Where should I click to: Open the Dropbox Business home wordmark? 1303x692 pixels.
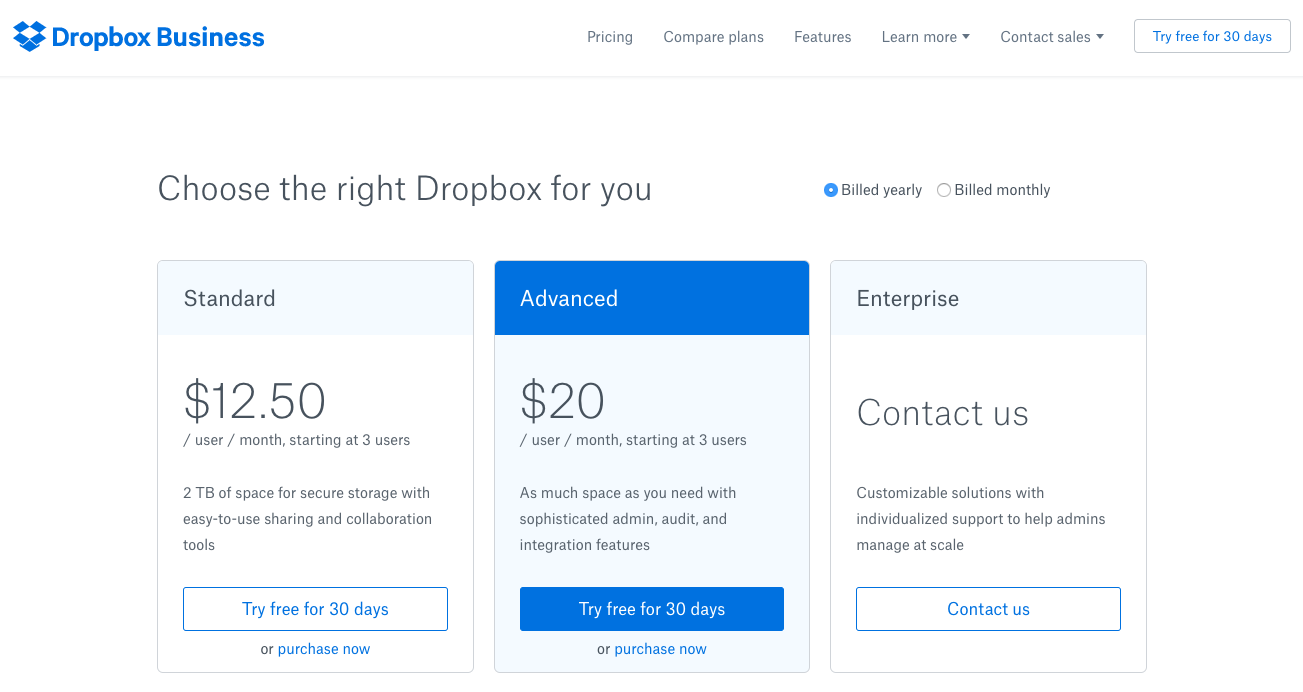click(158, 38)
